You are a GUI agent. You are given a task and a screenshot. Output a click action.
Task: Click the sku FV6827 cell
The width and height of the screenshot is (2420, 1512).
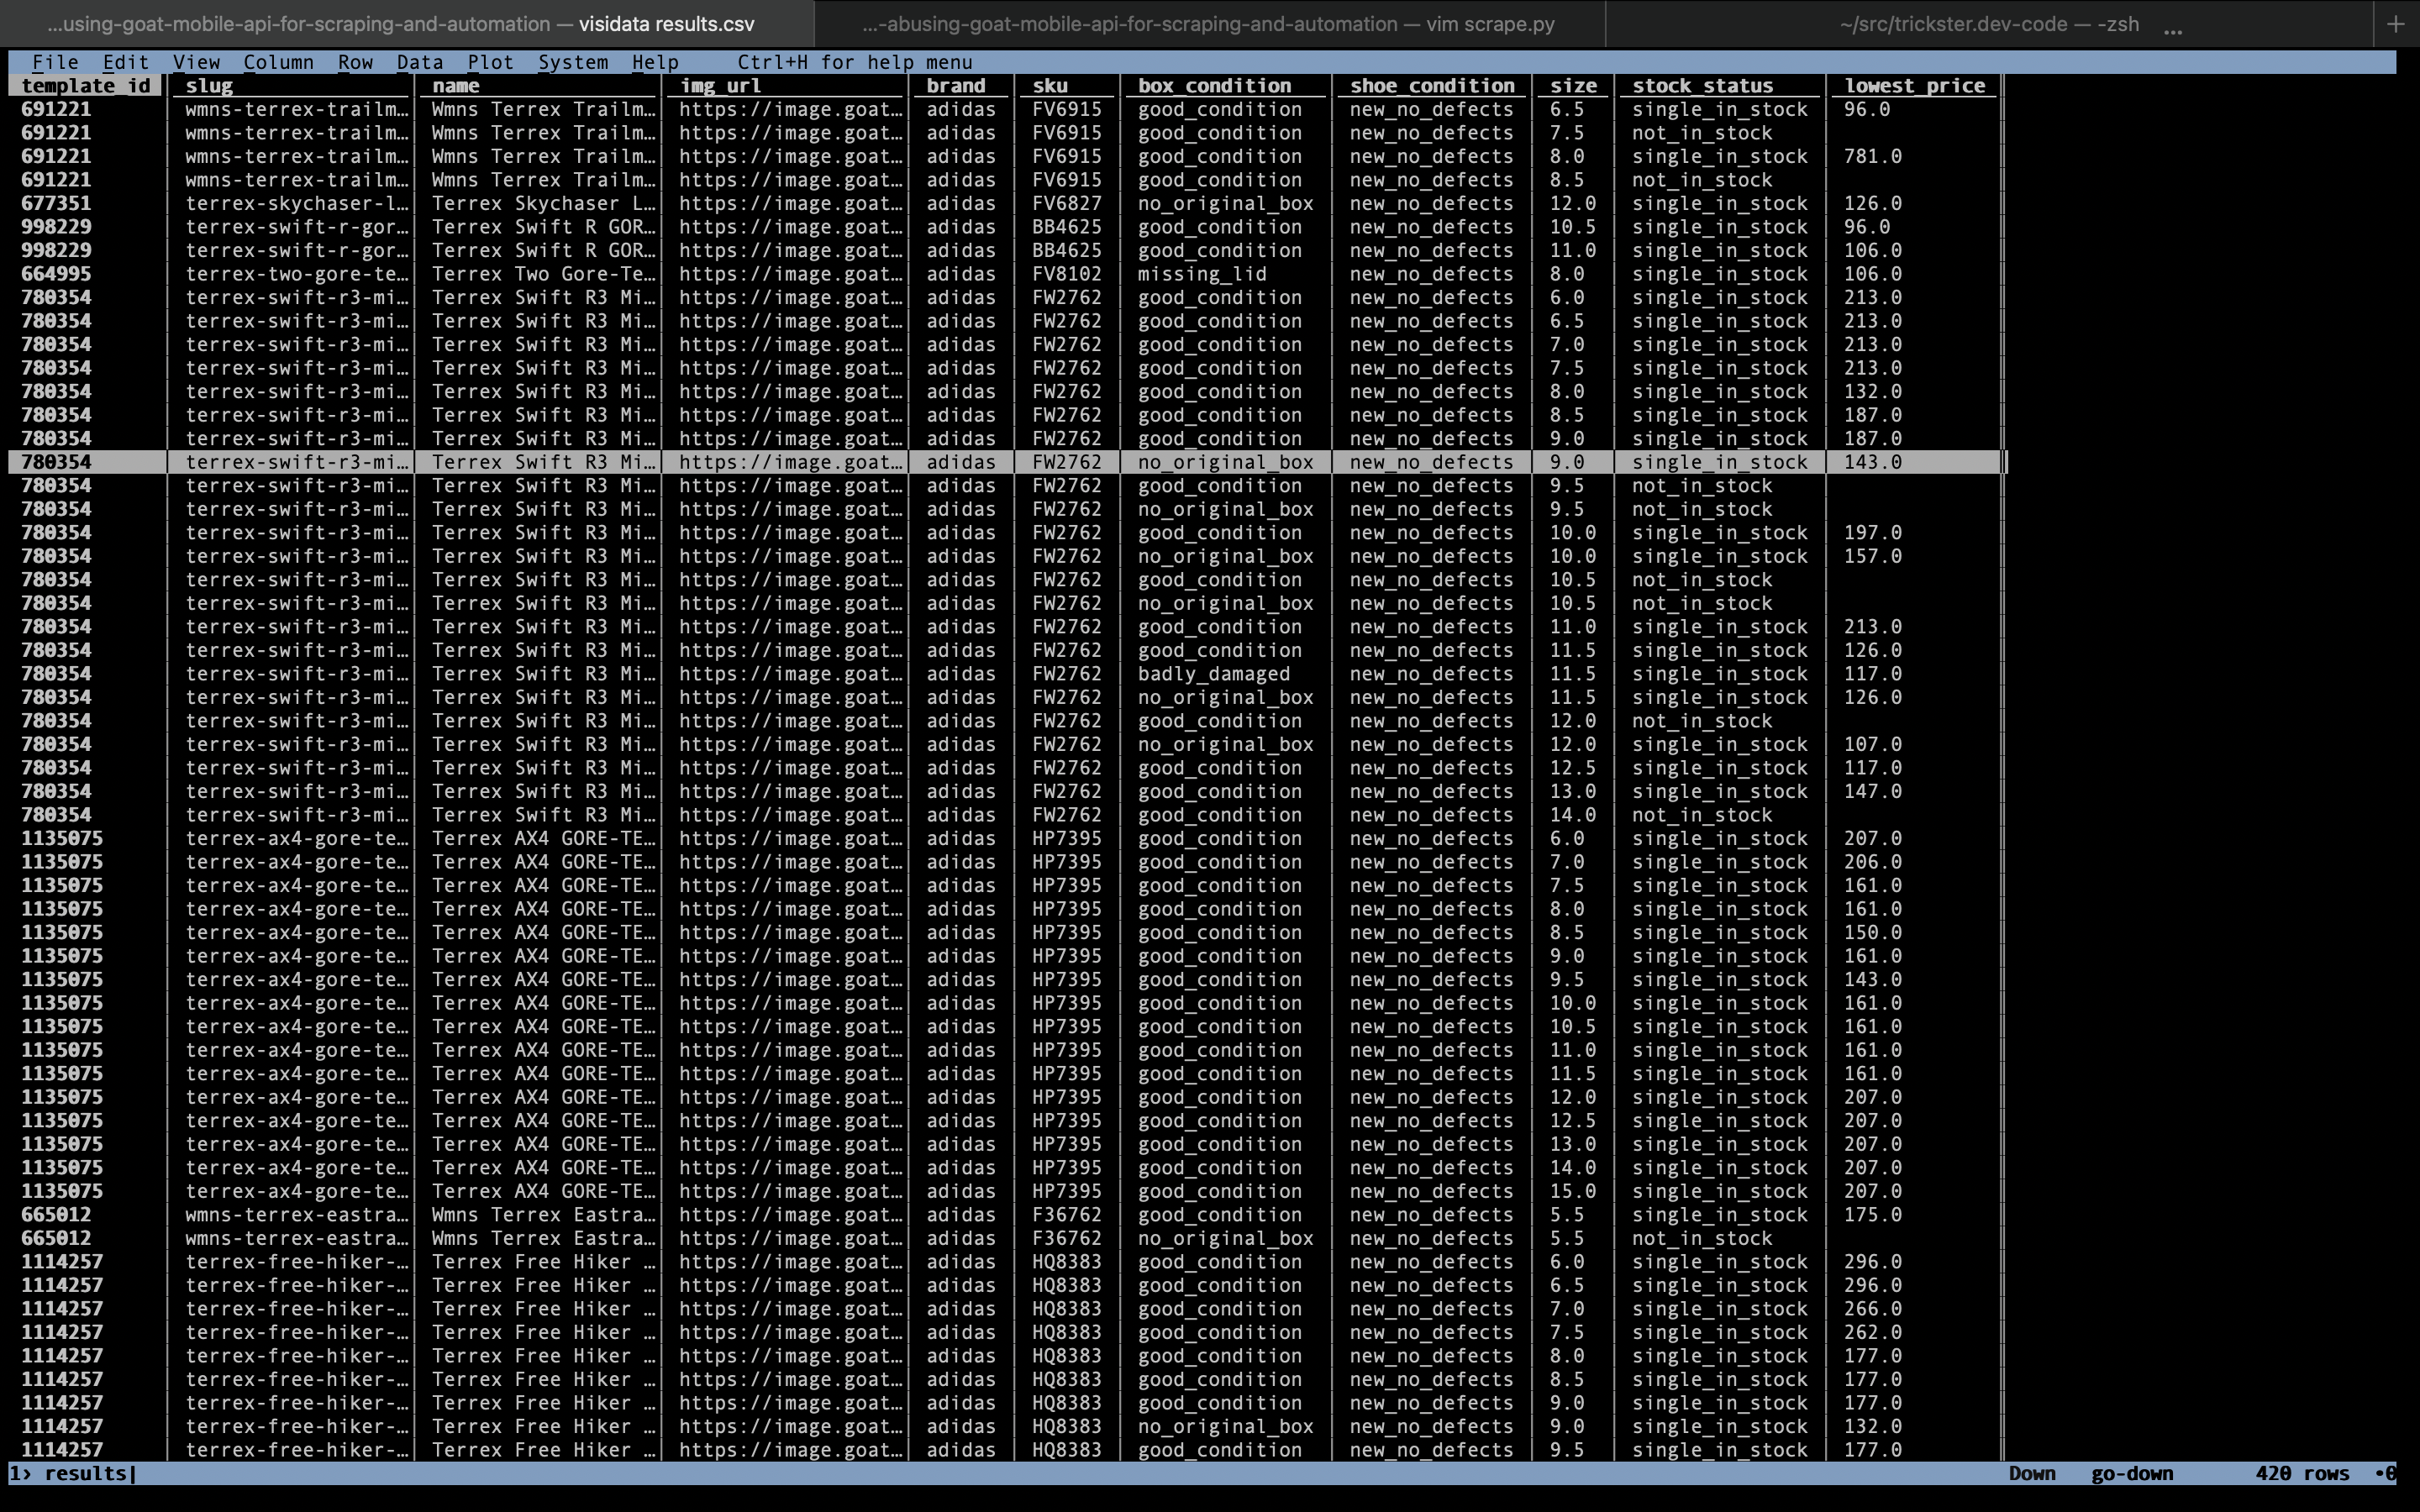(1067, 203)
